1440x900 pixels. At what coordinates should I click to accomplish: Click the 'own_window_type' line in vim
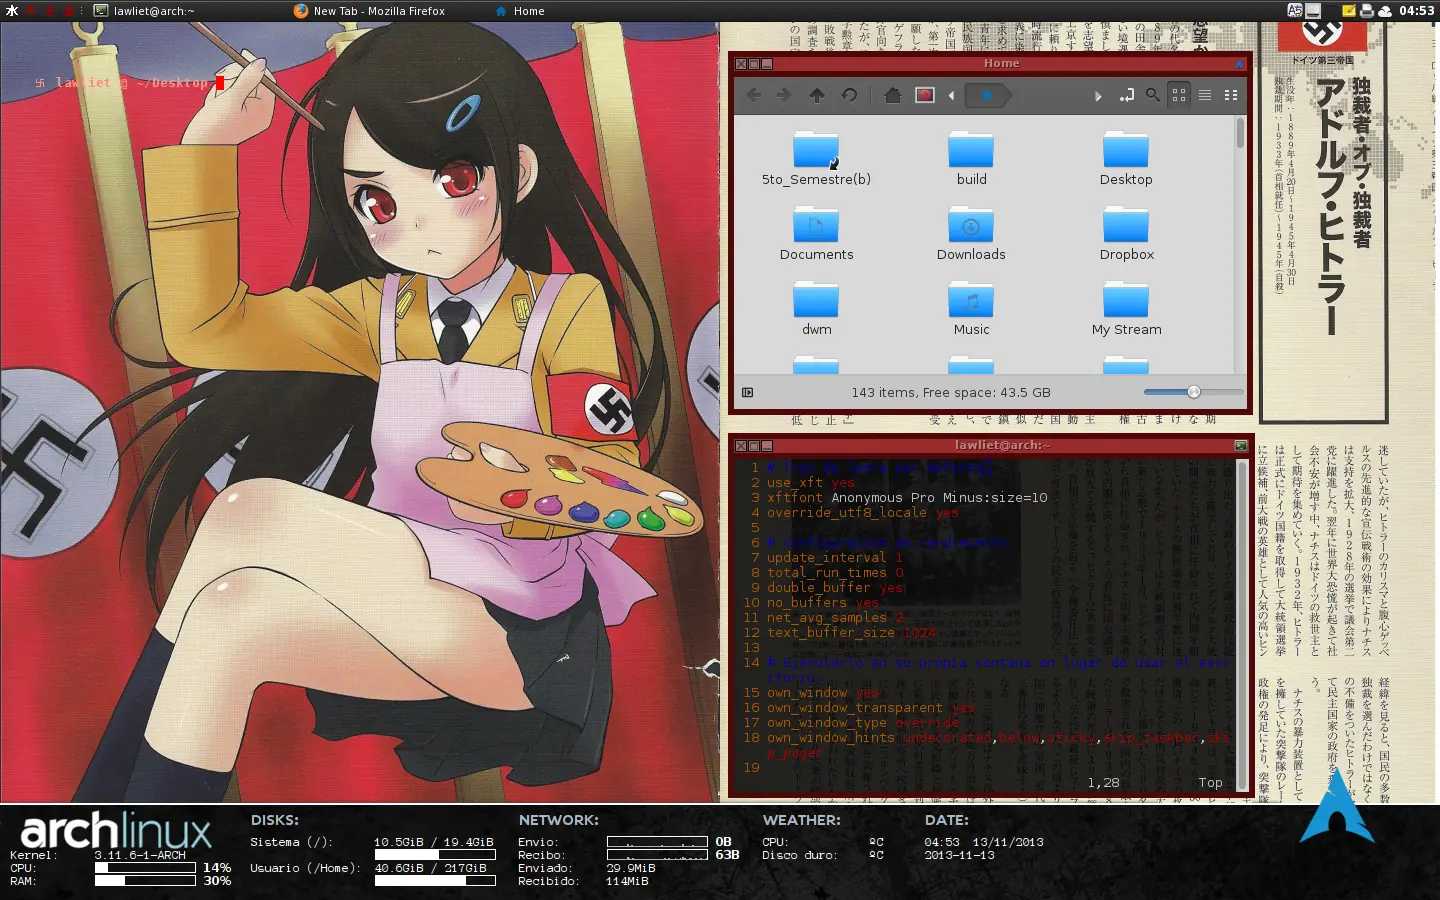(x=863, y=722)
